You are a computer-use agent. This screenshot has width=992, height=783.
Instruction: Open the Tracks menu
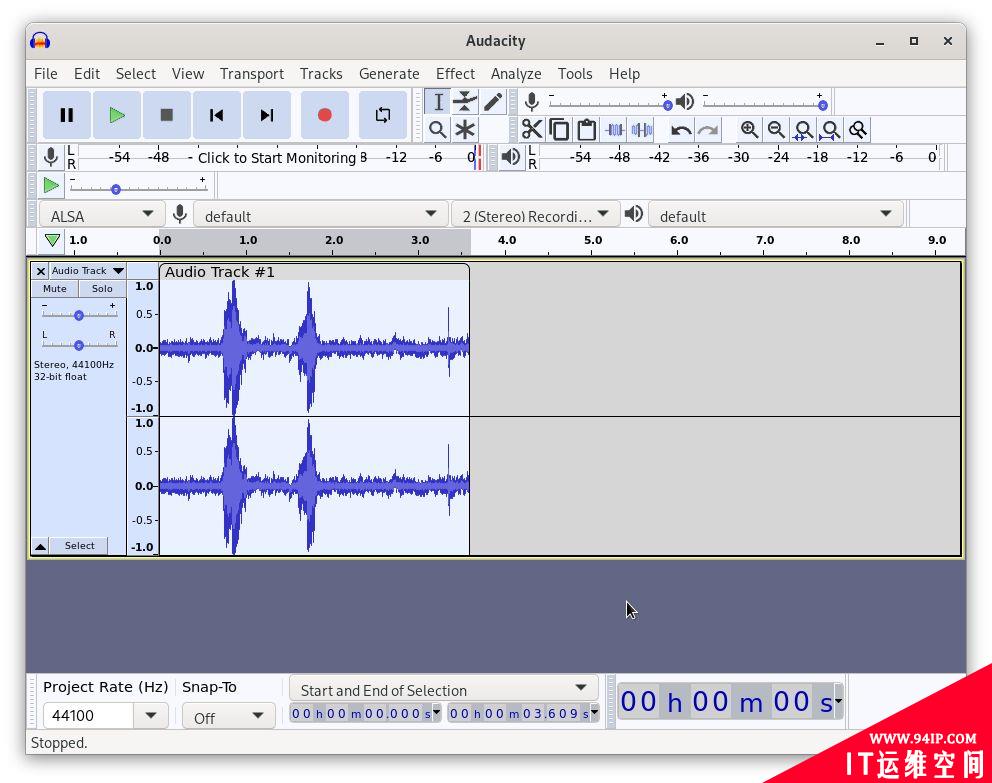pos(321,73)
